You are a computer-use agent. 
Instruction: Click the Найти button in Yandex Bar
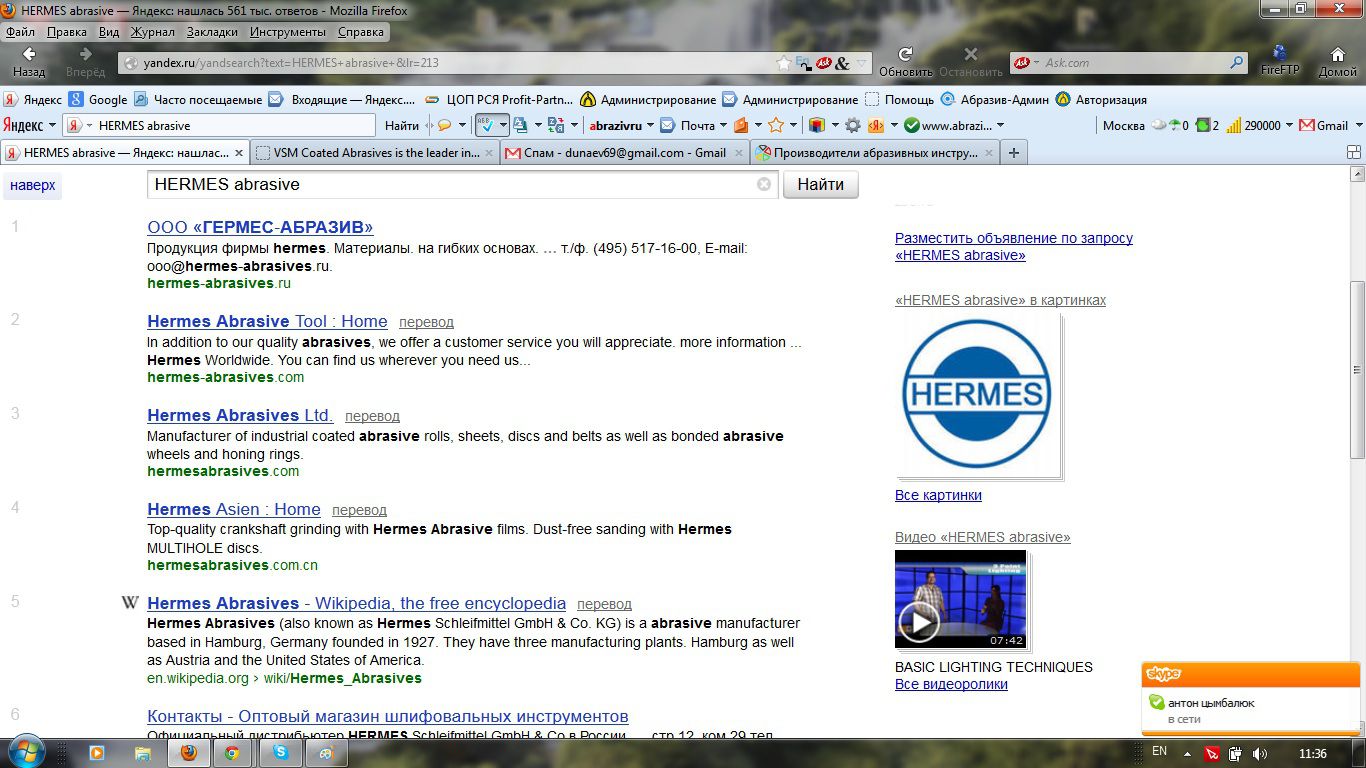coord(402,125)
